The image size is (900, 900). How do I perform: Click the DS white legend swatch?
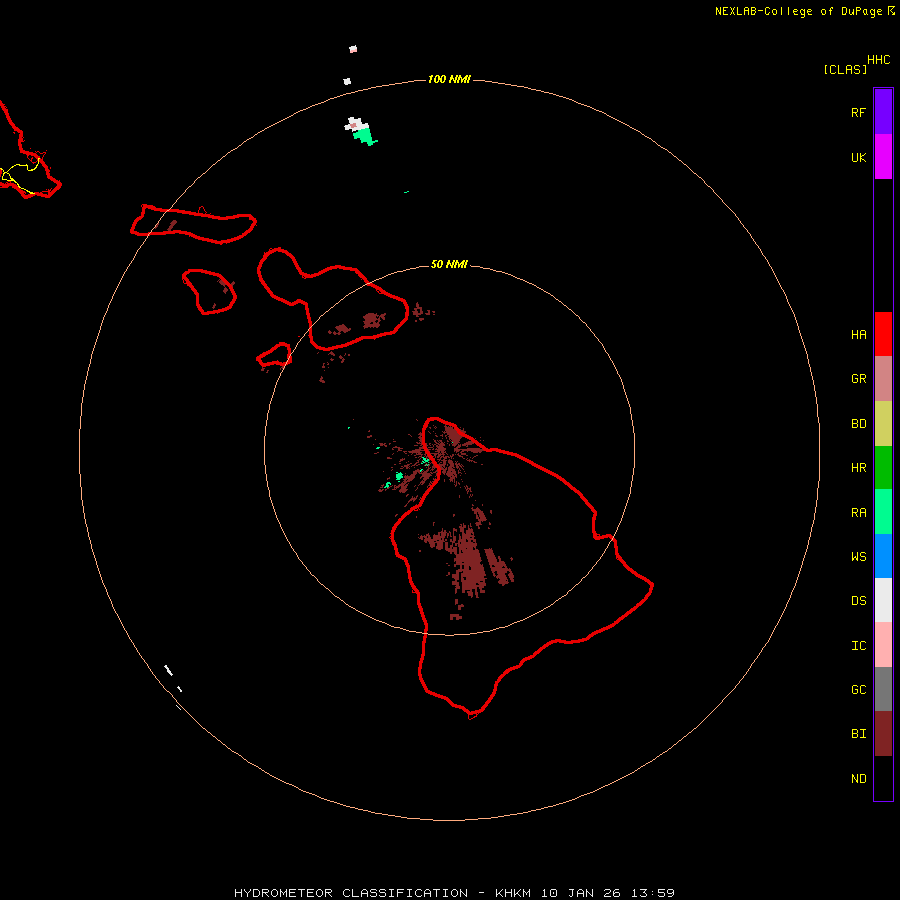click(883, 600)
